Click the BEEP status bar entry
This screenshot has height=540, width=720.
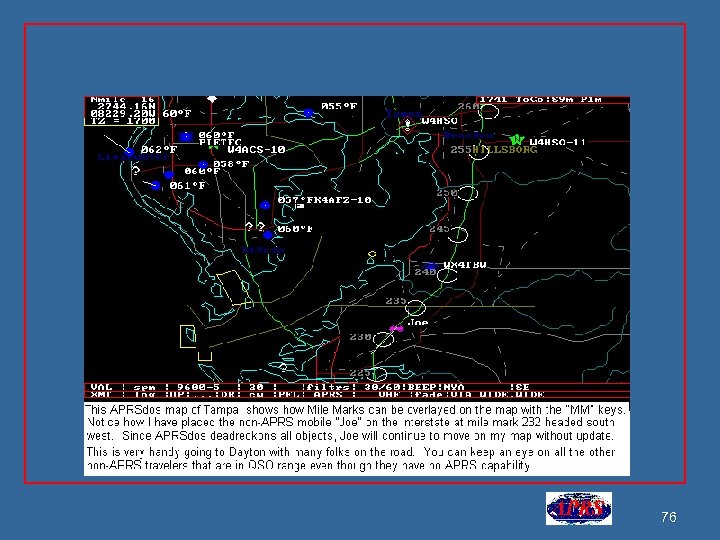click(x=422, y=387)
